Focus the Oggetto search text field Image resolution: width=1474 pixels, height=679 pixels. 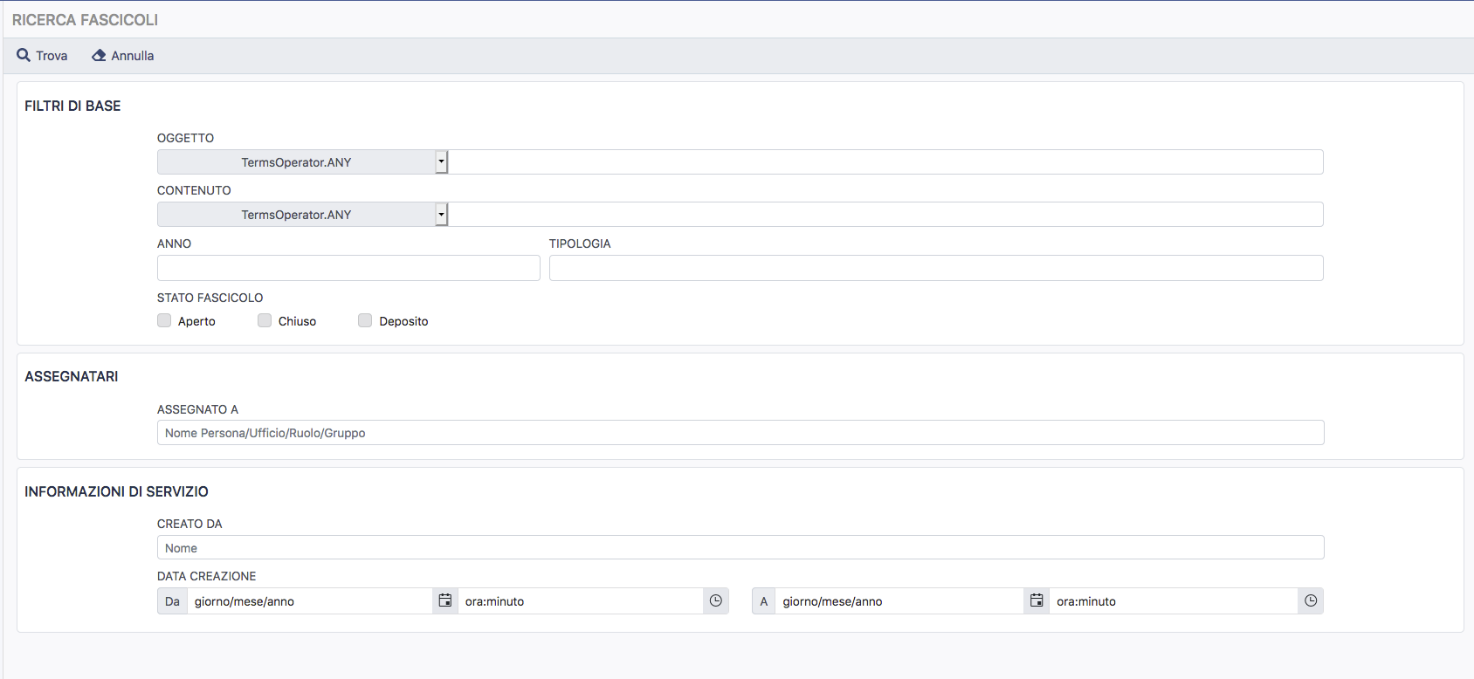tap(885, 162)
